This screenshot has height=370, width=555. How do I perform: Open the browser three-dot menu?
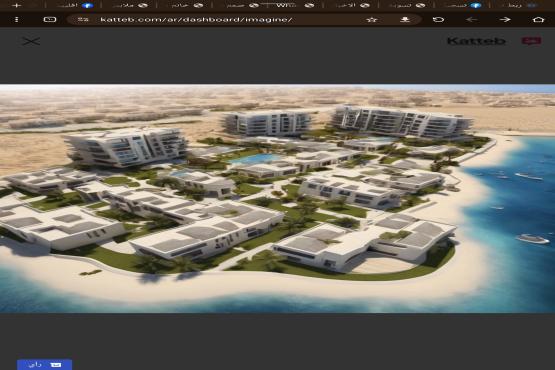(x=17, y=19)
